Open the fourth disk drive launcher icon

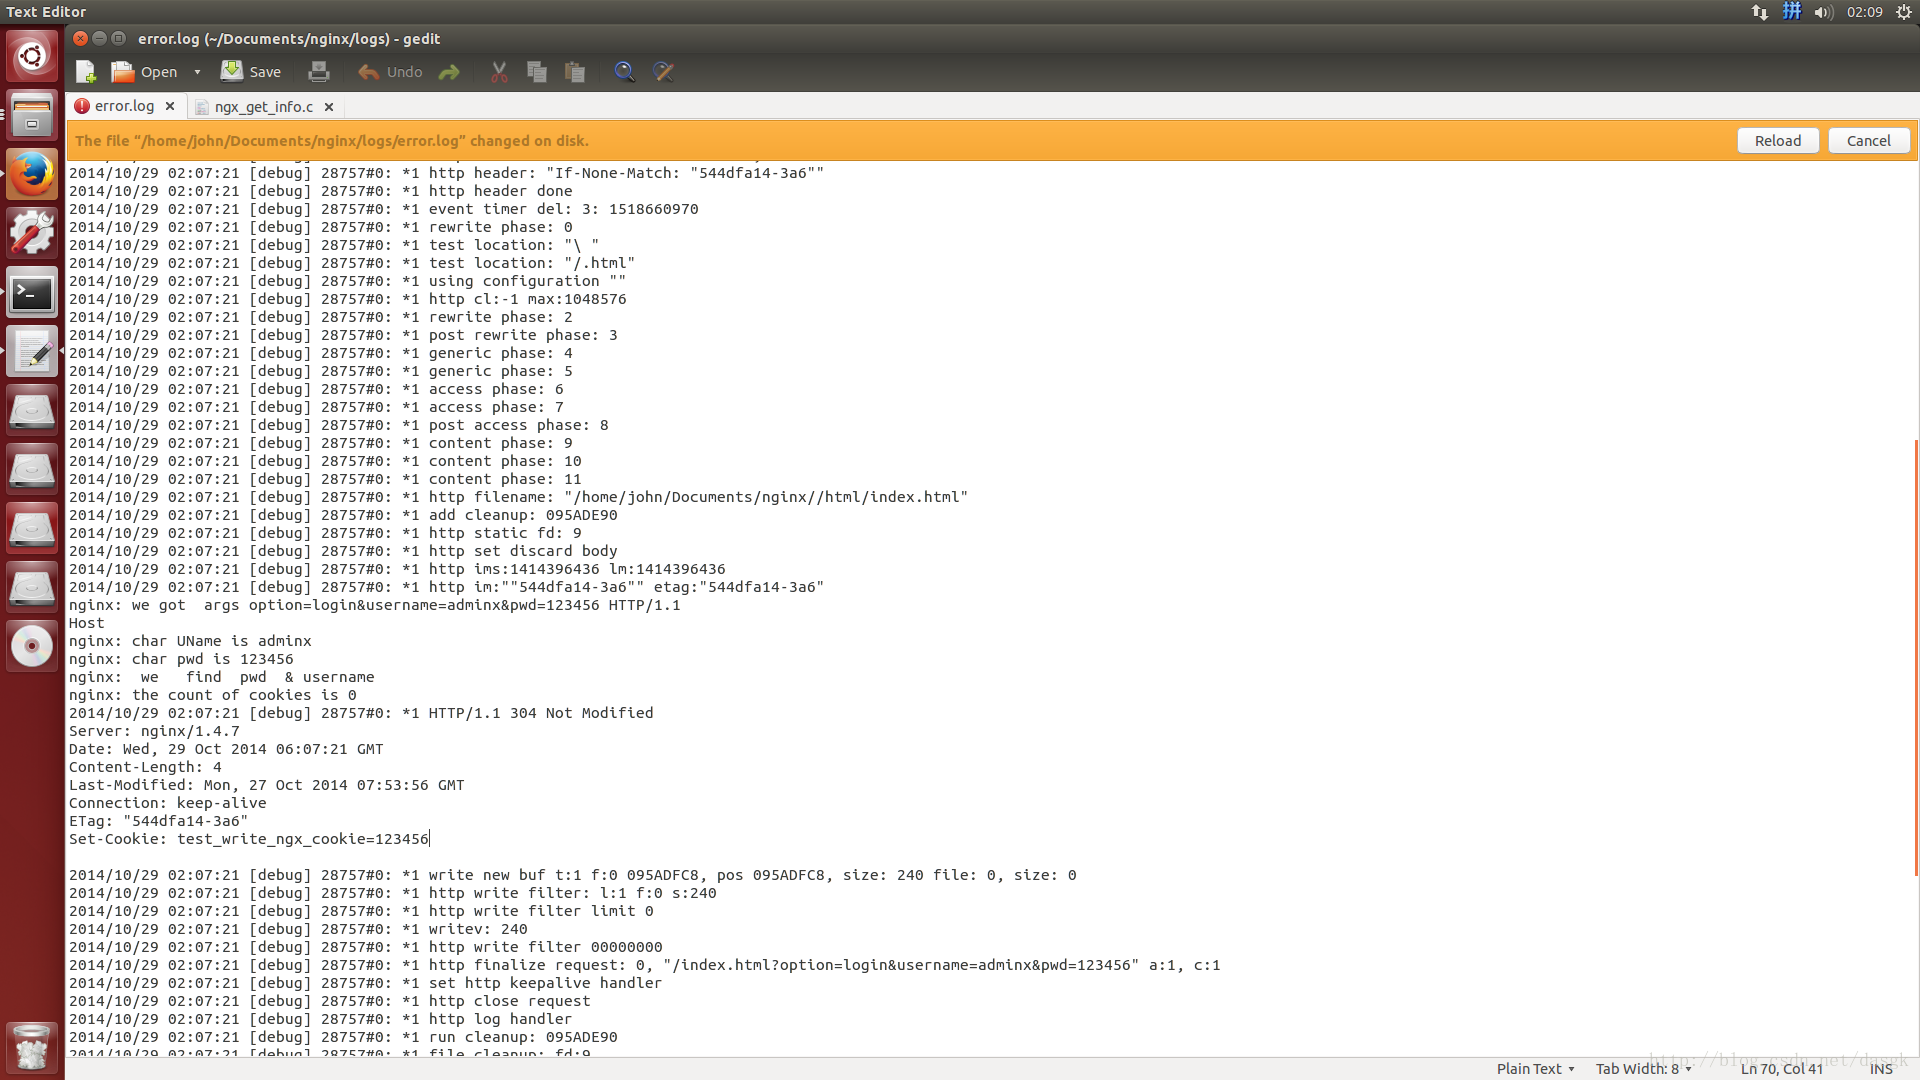pos(32,587)
